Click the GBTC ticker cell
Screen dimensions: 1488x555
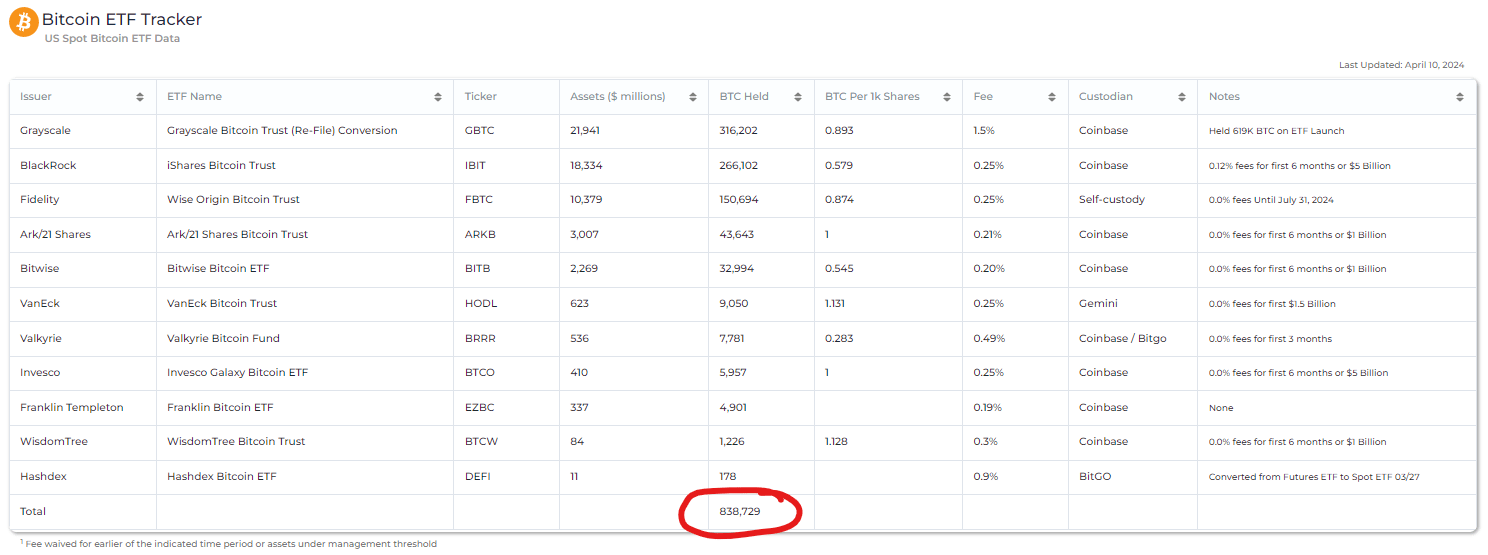[x=480, y=131]
